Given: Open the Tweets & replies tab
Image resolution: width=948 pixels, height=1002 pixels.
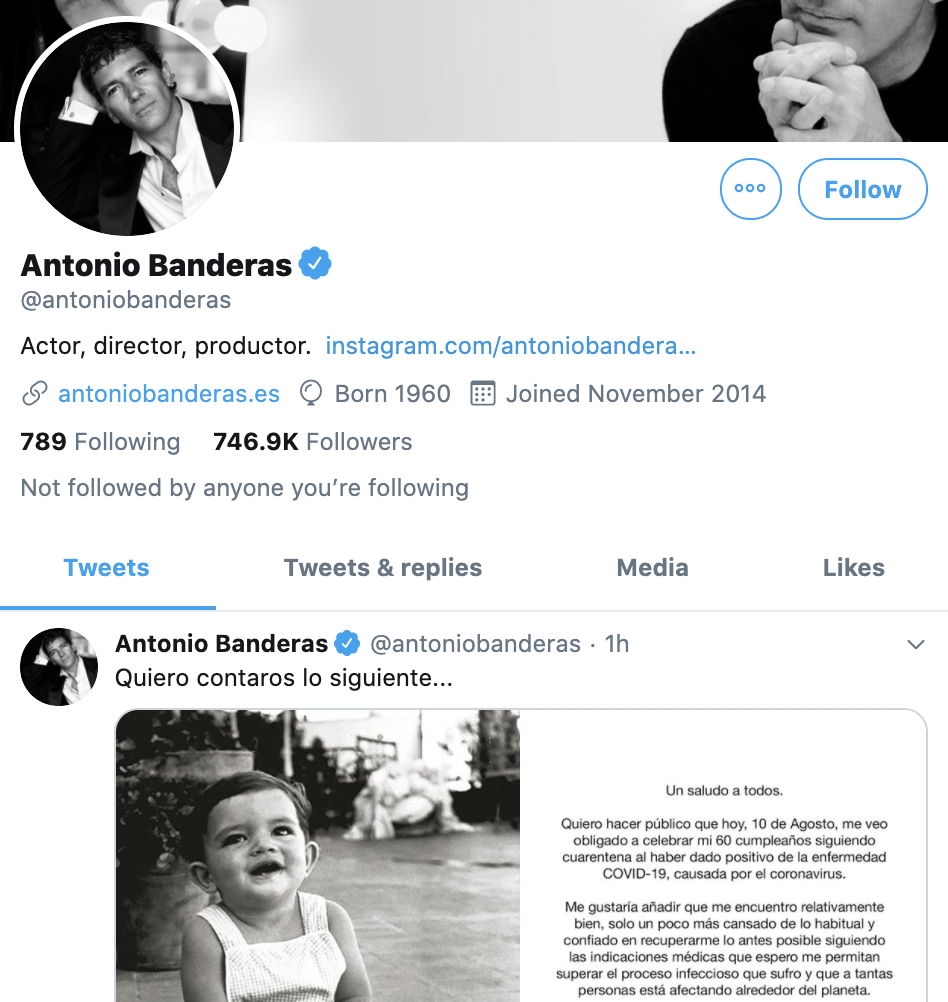Looking at the screenshot, I should pyautogui.click(x=383, y=568).
